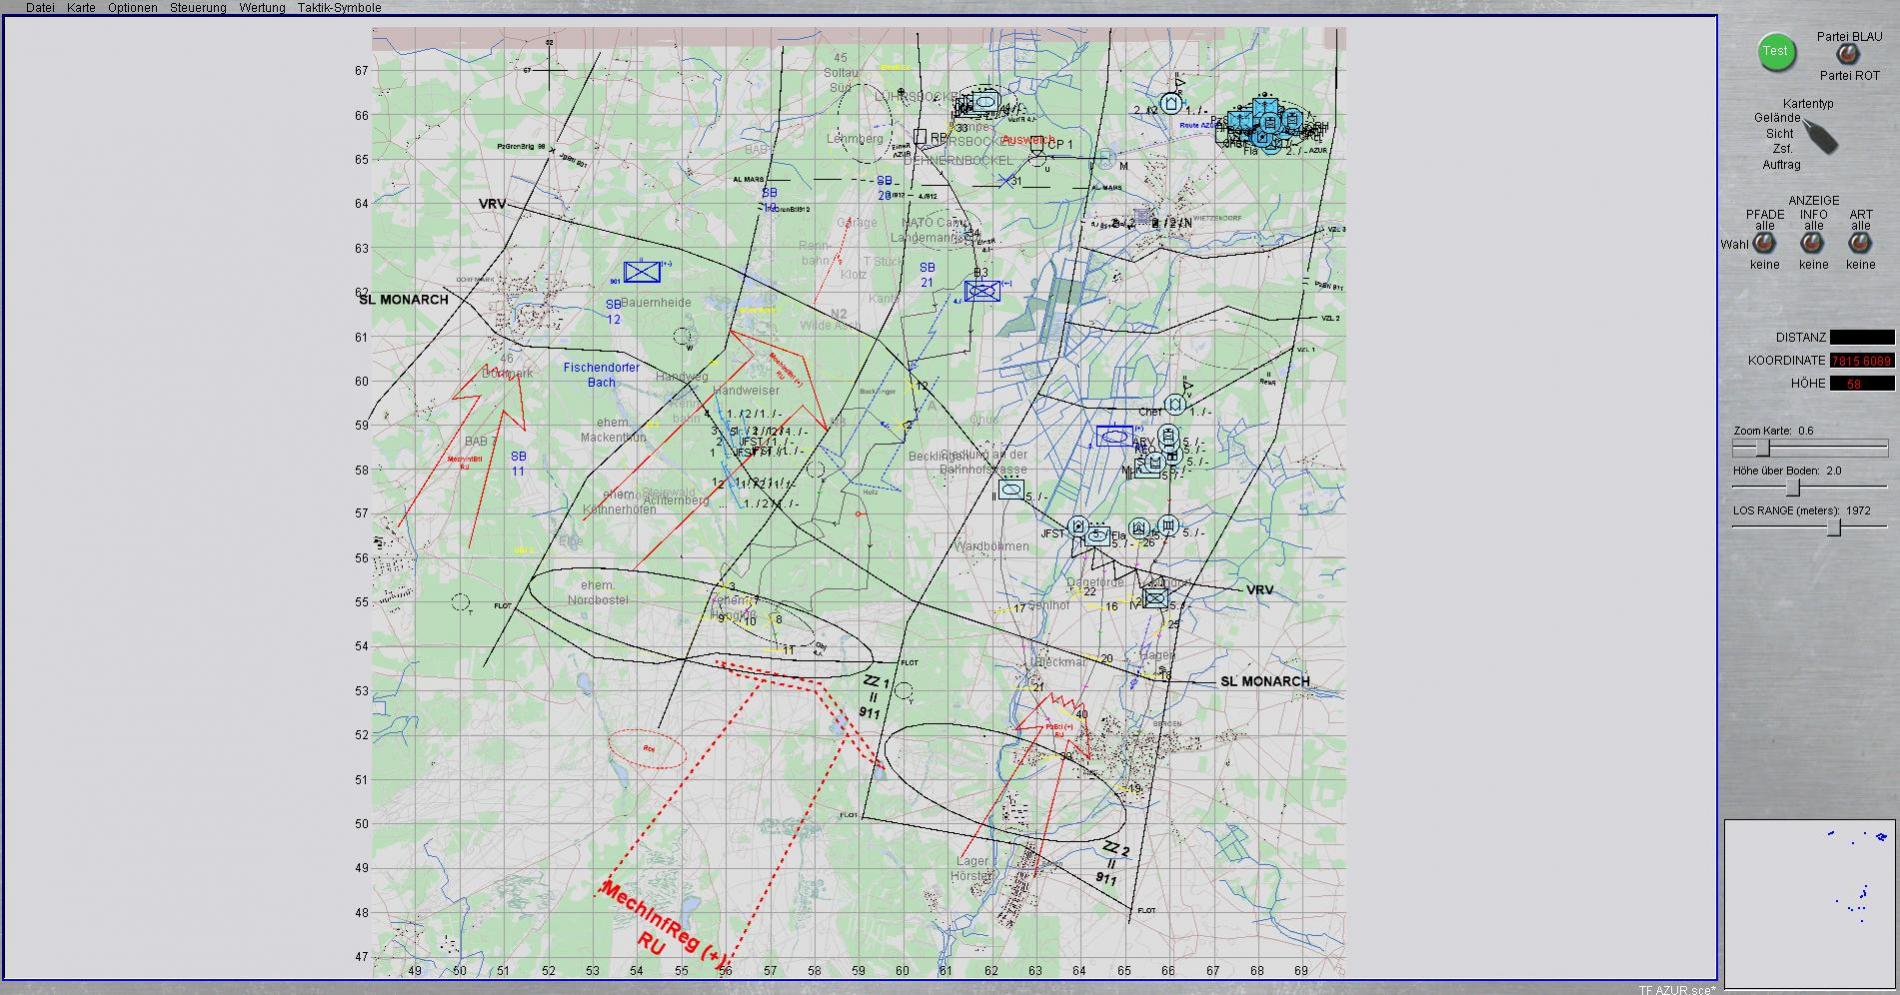Viewport: 1900px width, 995px height.
Task: Click the infantry unit symbol on VRV line
Action: 1156,598
